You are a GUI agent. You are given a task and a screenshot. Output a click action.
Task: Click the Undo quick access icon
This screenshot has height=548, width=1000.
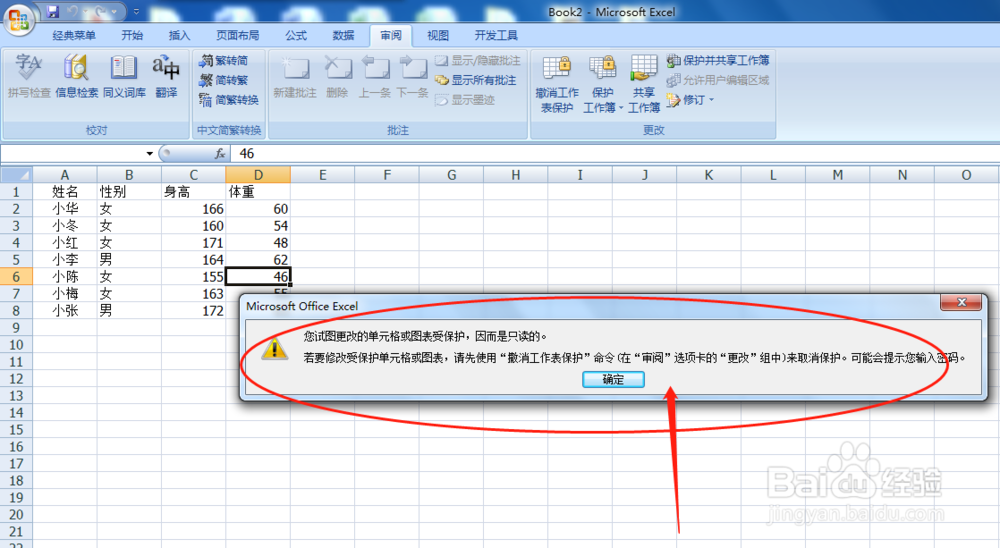(x=73, y=11)
